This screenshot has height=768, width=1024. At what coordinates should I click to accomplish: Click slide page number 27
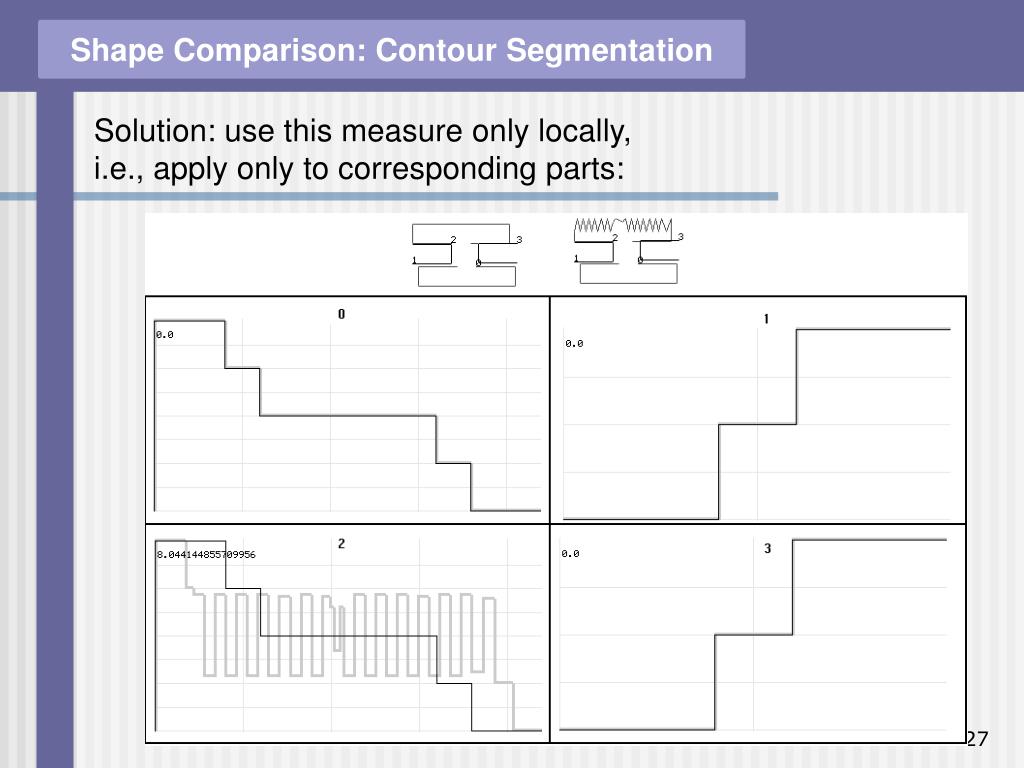(977, 739)
